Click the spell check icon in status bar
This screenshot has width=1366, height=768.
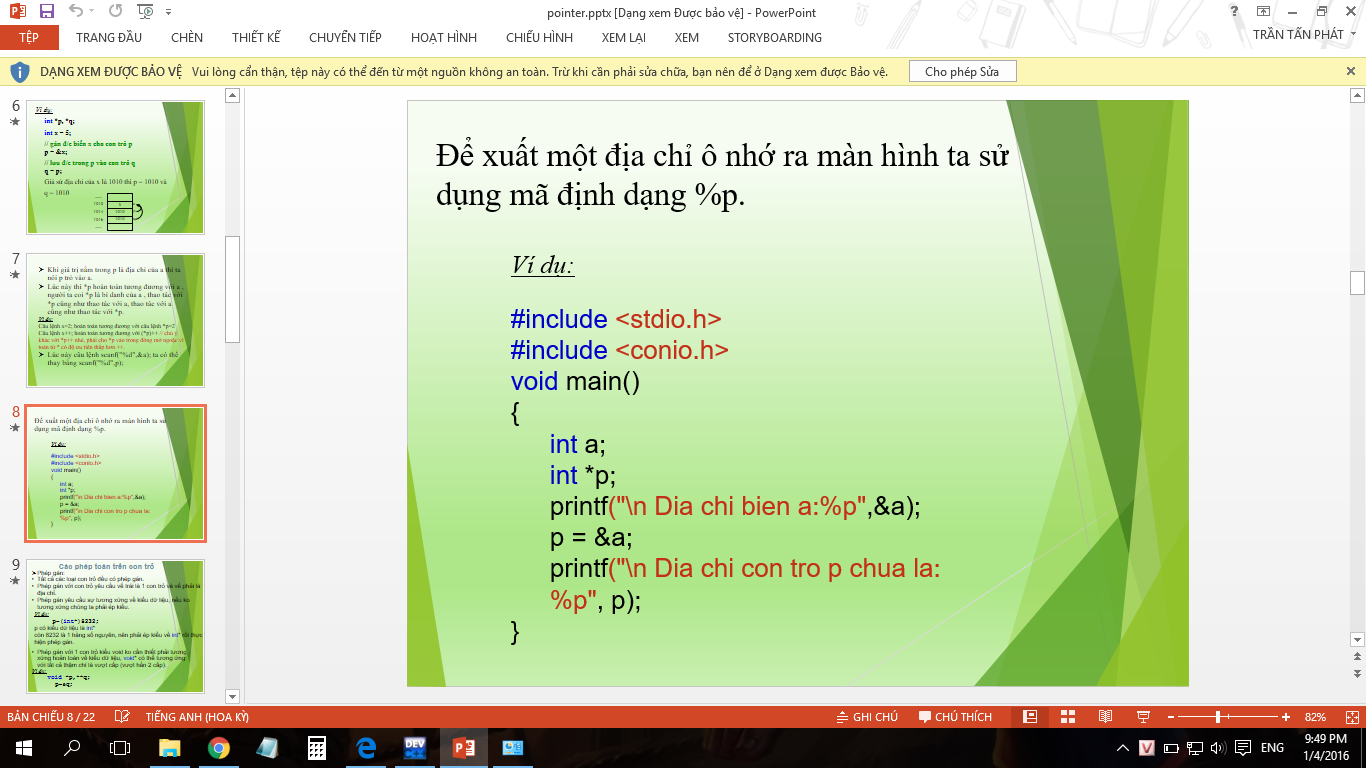(122, 717)
